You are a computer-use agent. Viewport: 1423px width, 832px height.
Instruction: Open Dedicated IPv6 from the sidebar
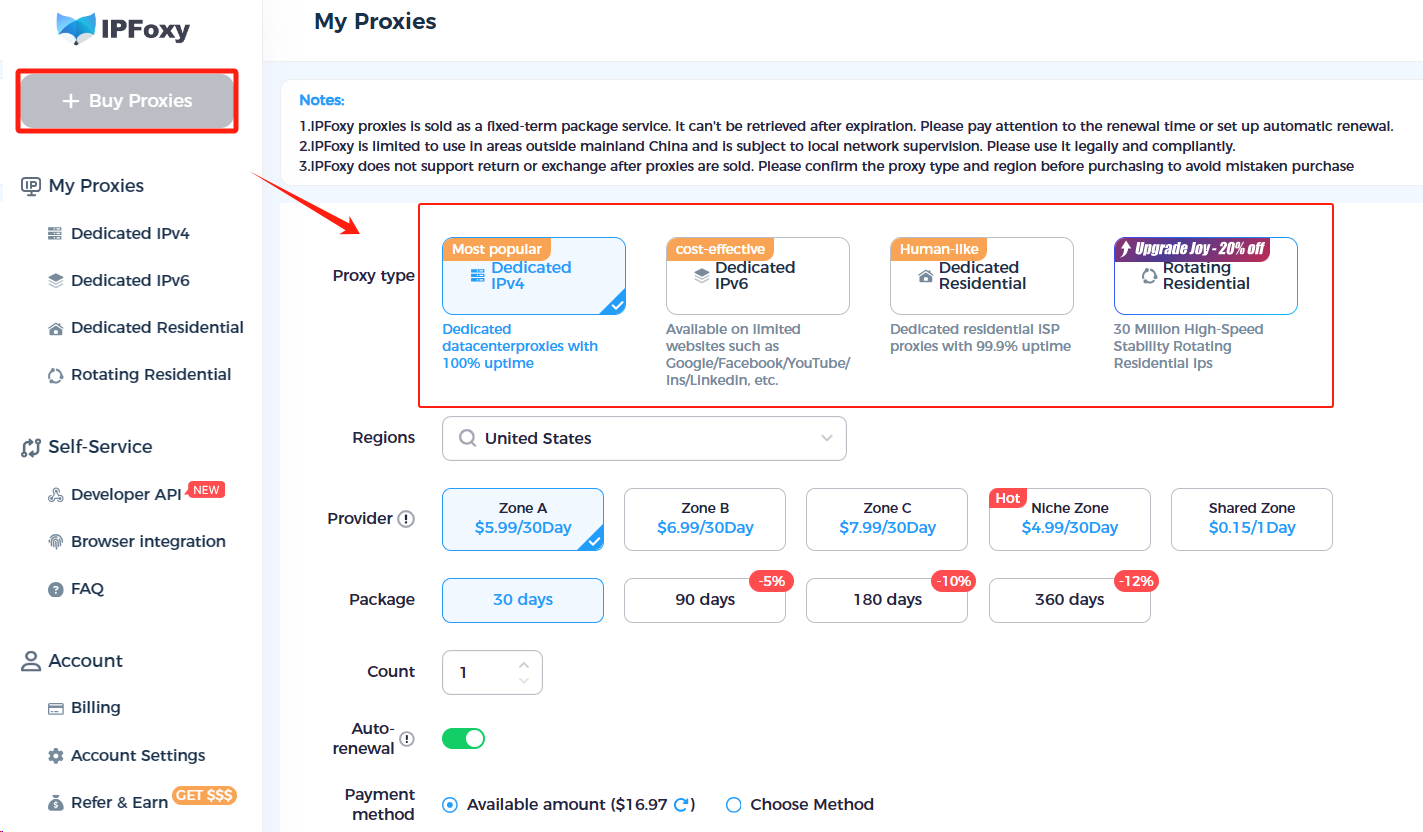[58, 280]
